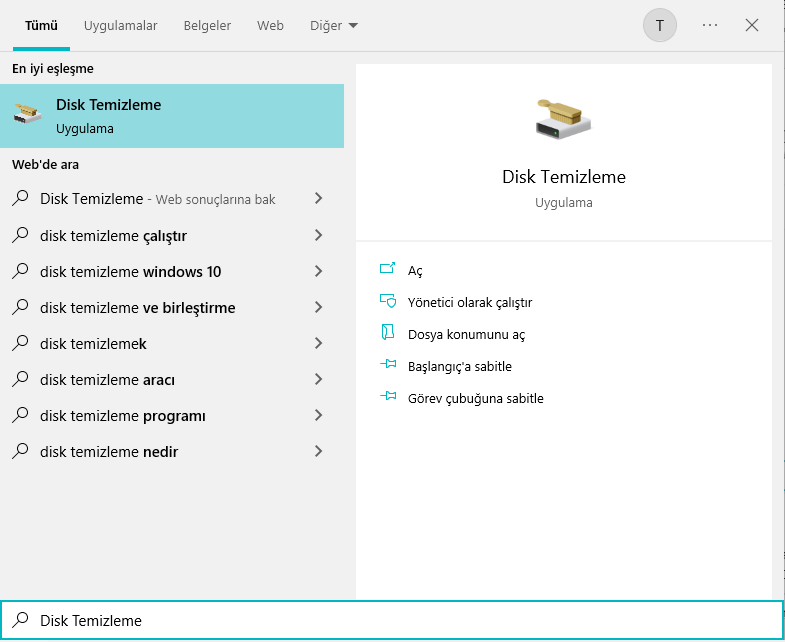Click the Başlangıç'a sabitle pin icon

click(388, 366)
